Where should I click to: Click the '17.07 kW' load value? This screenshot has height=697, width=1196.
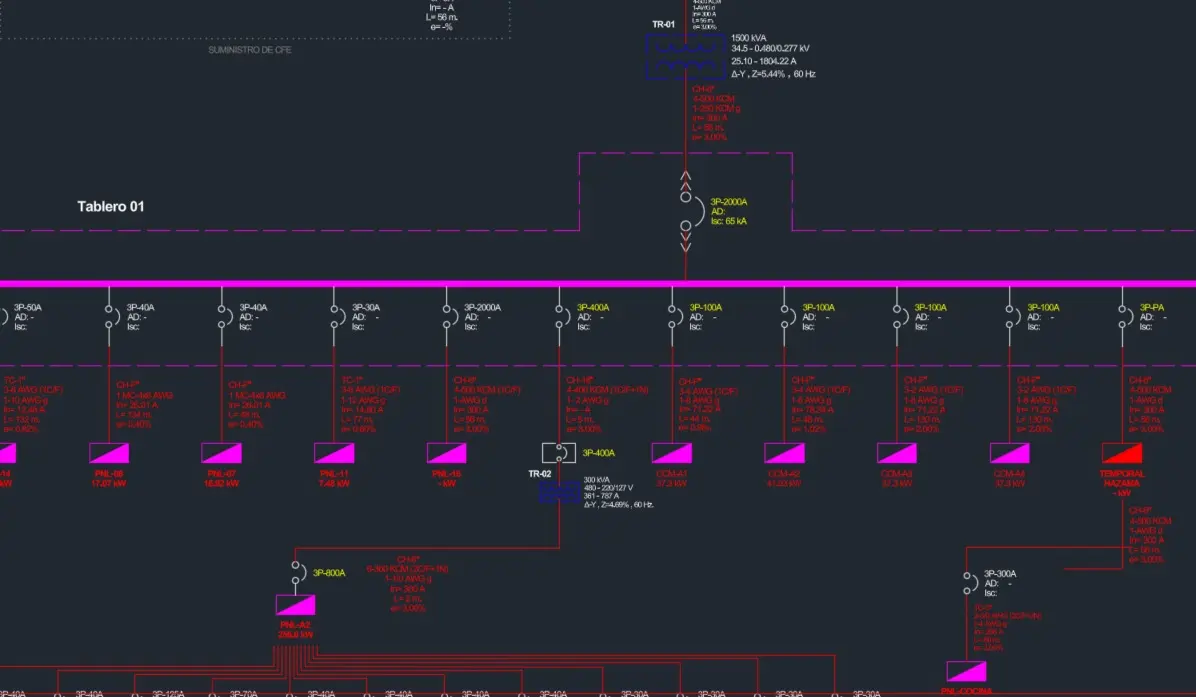[x=109, y=483]
